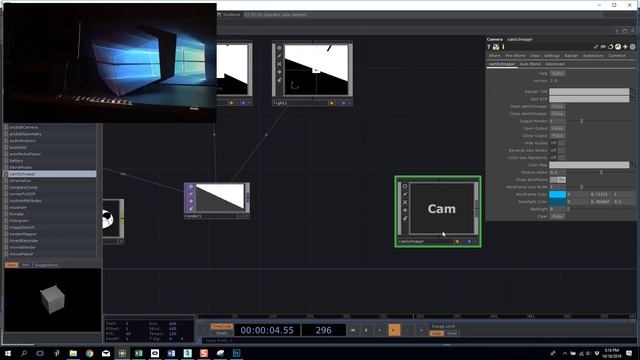Viewport: 640px width, 360px height.
Task: Open Windows Start menu
Action: coord(7,353)
